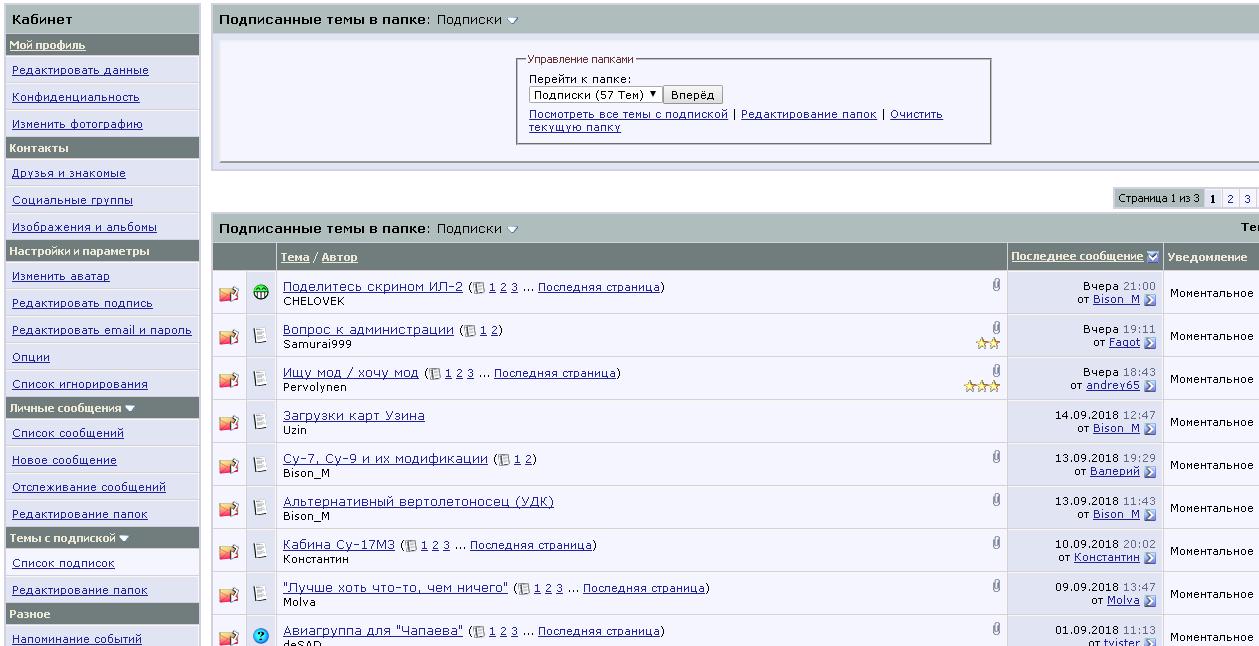Click paperclip icon in Ищу мод / хочу мод row
The height and width of the screenshot is (646, 1259).
click(996, 371)
